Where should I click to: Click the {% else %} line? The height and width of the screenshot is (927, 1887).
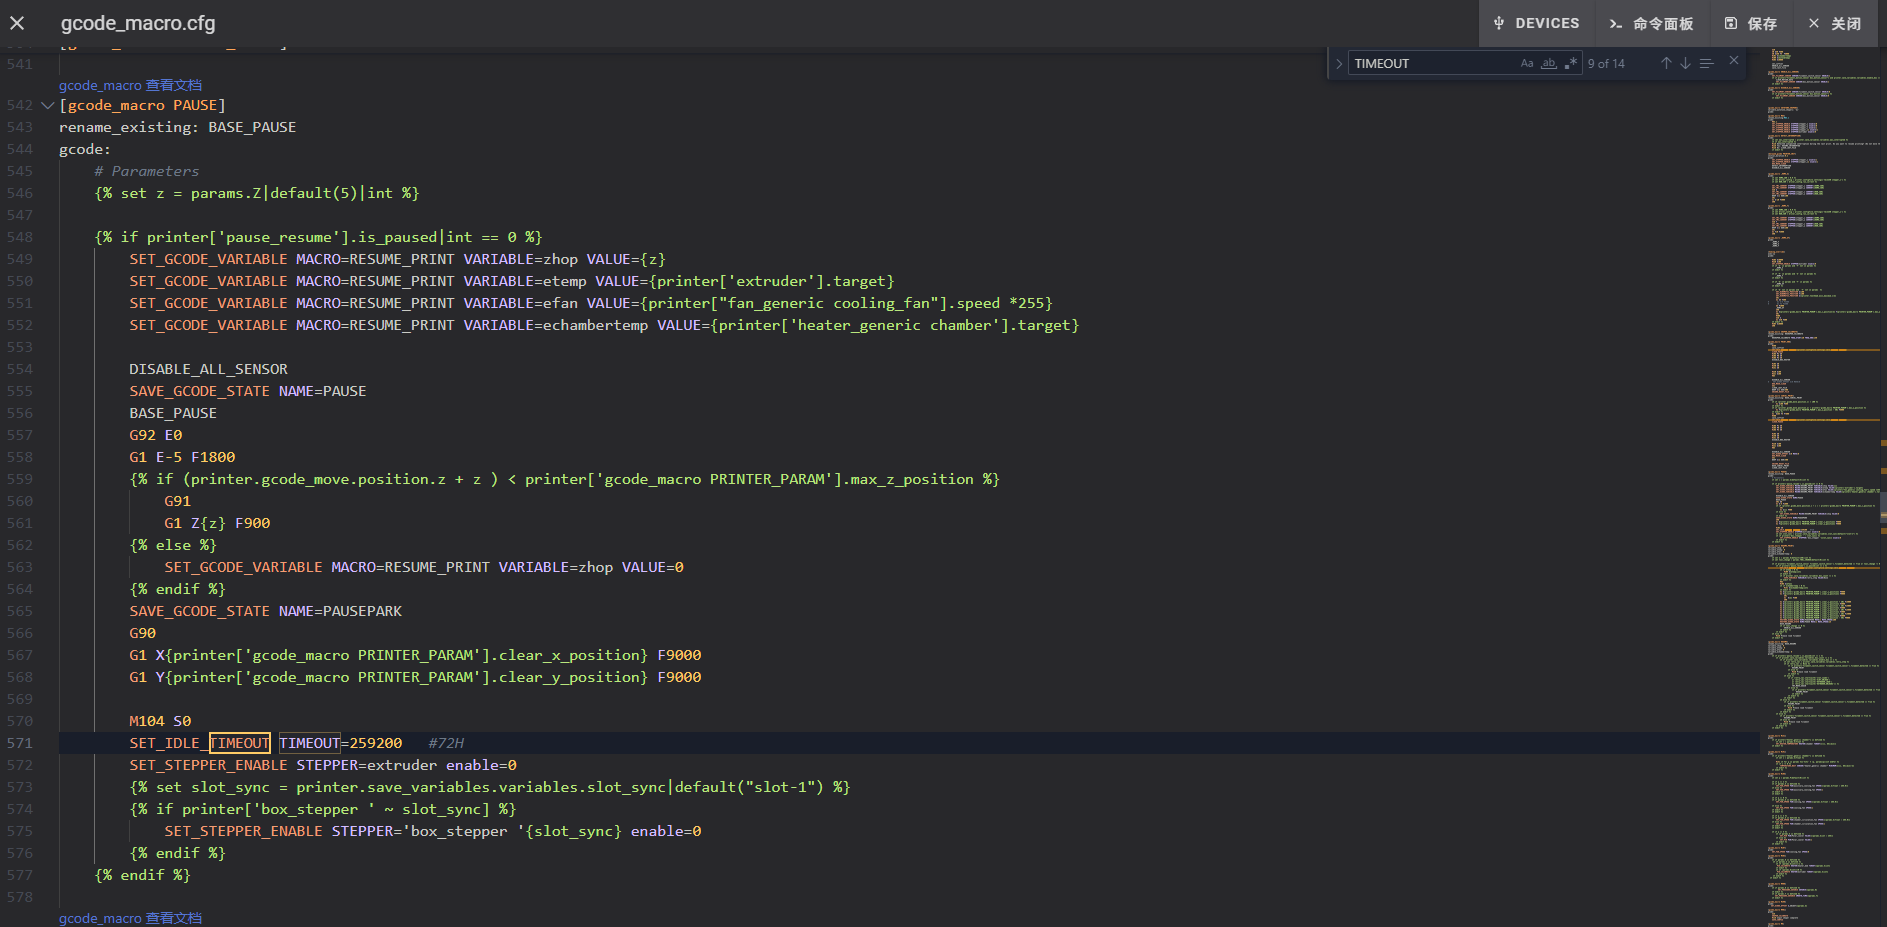click(173, 545)
